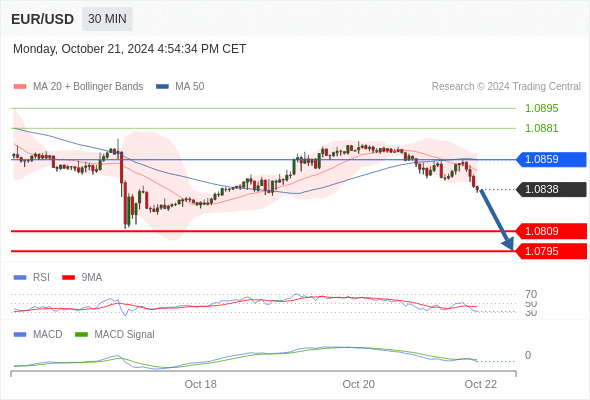Click the 'Oct 18' time axis label
The height and width of the screenshot is (400, 590).
coord(201,384)
